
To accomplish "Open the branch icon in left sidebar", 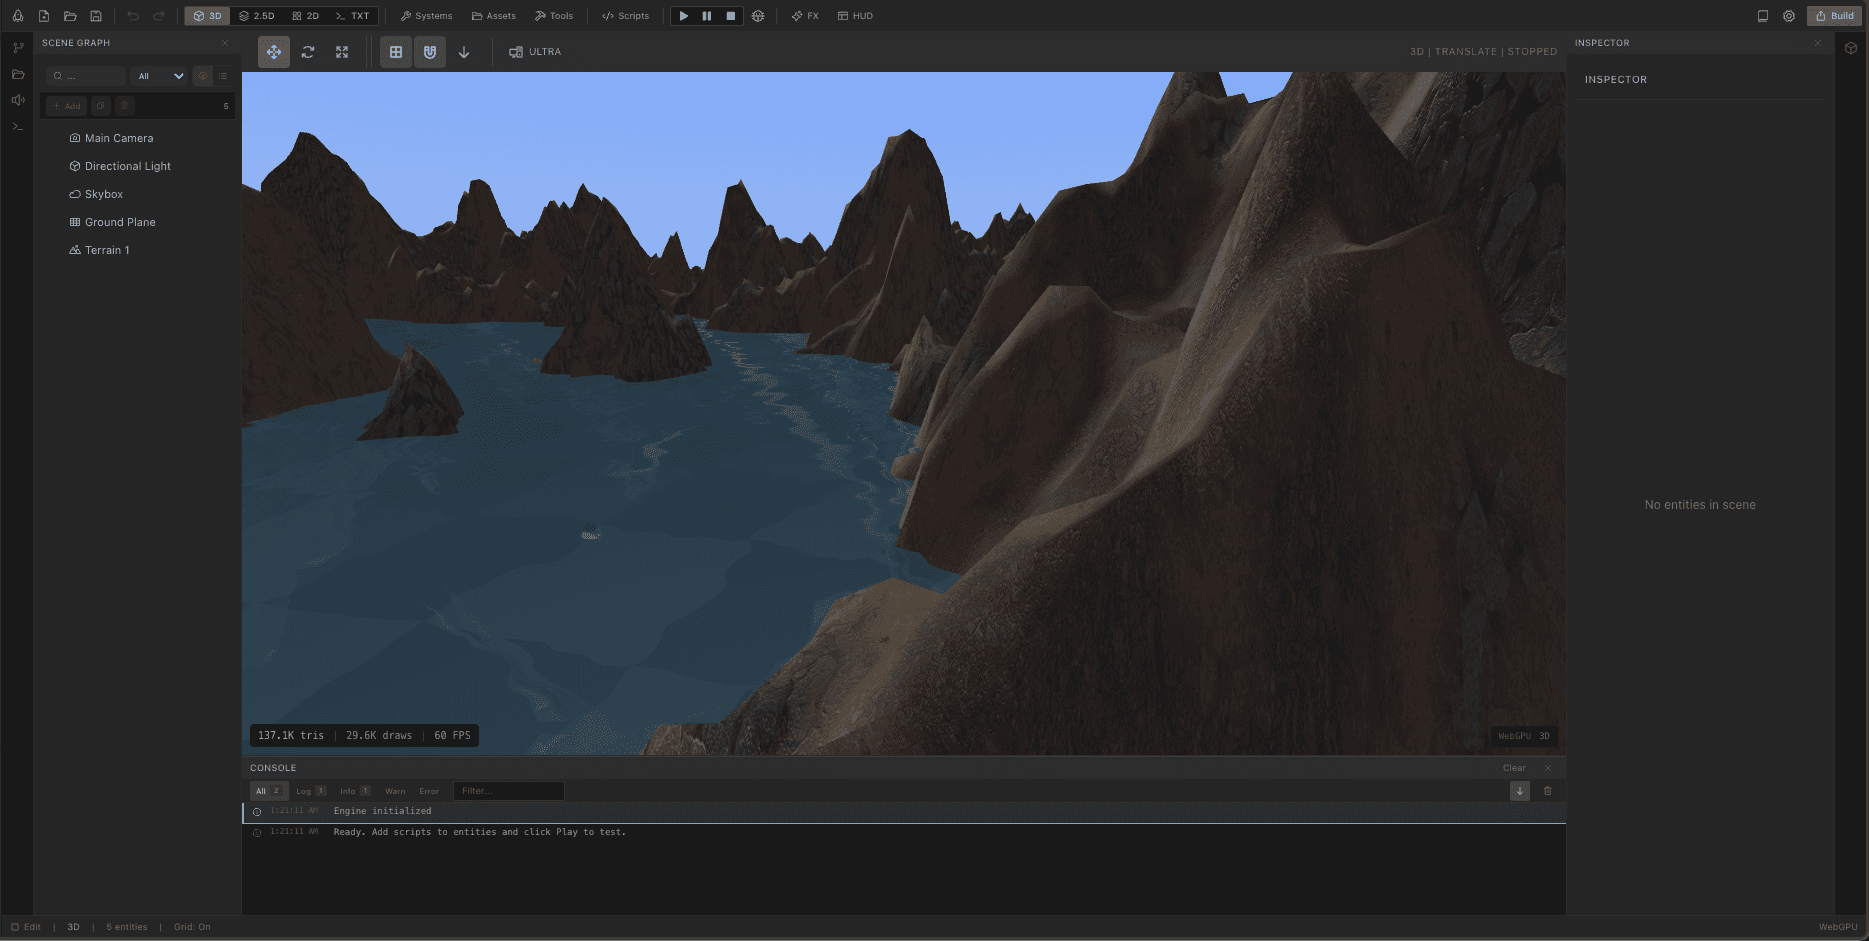I will tap(18, 48).
